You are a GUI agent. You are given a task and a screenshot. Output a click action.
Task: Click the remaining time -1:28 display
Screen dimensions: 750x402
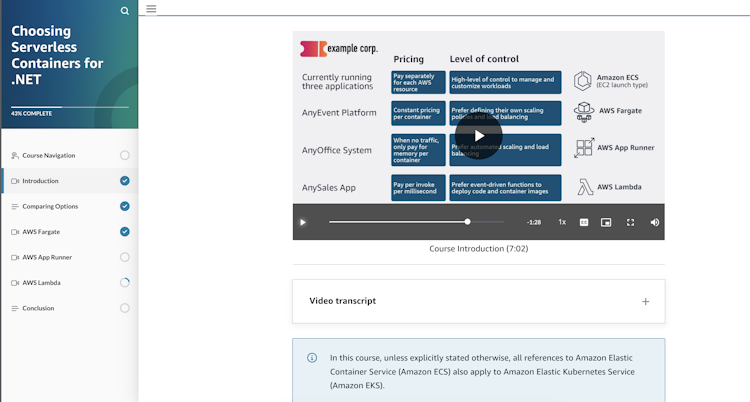[534, 222]
